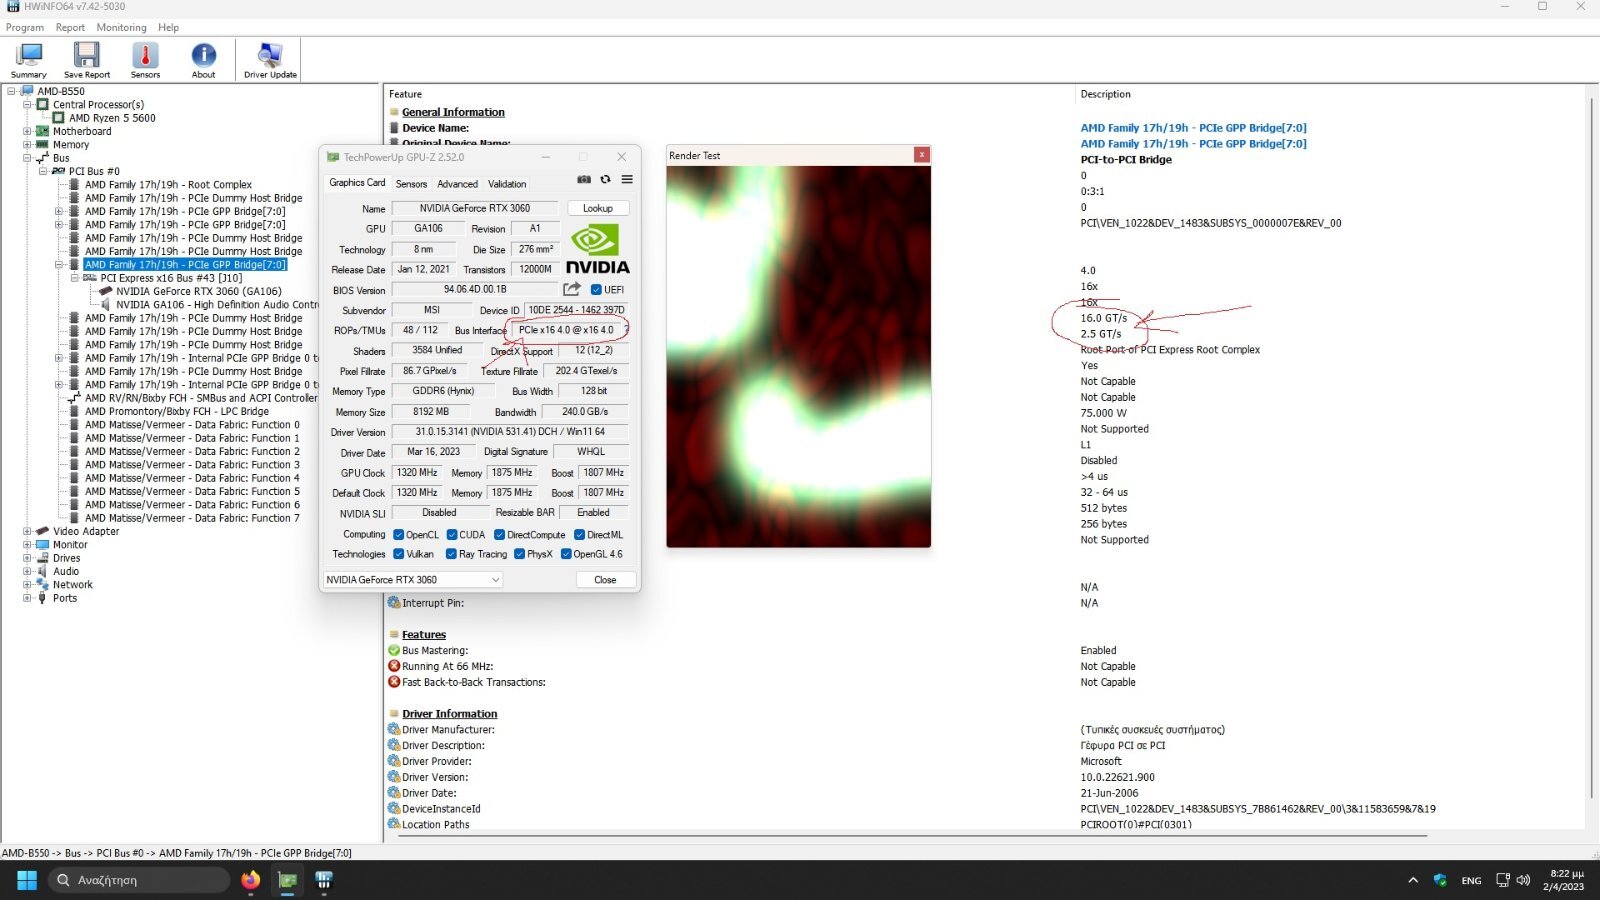Open Firefox from the taskbar

[x=250, y=880]
